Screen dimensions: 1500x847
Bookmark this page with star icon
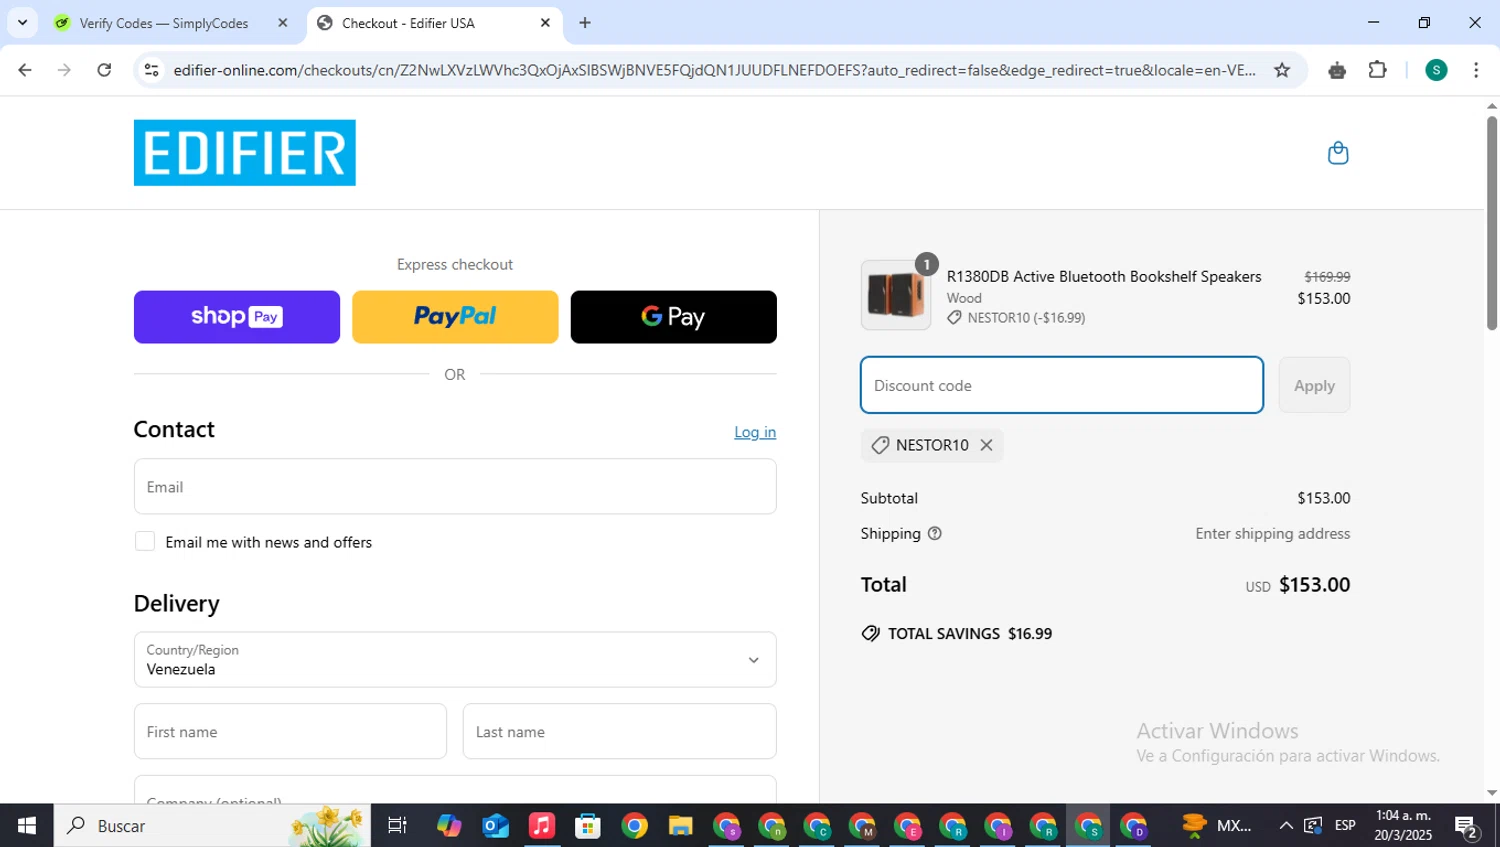tap(1282, 70)
